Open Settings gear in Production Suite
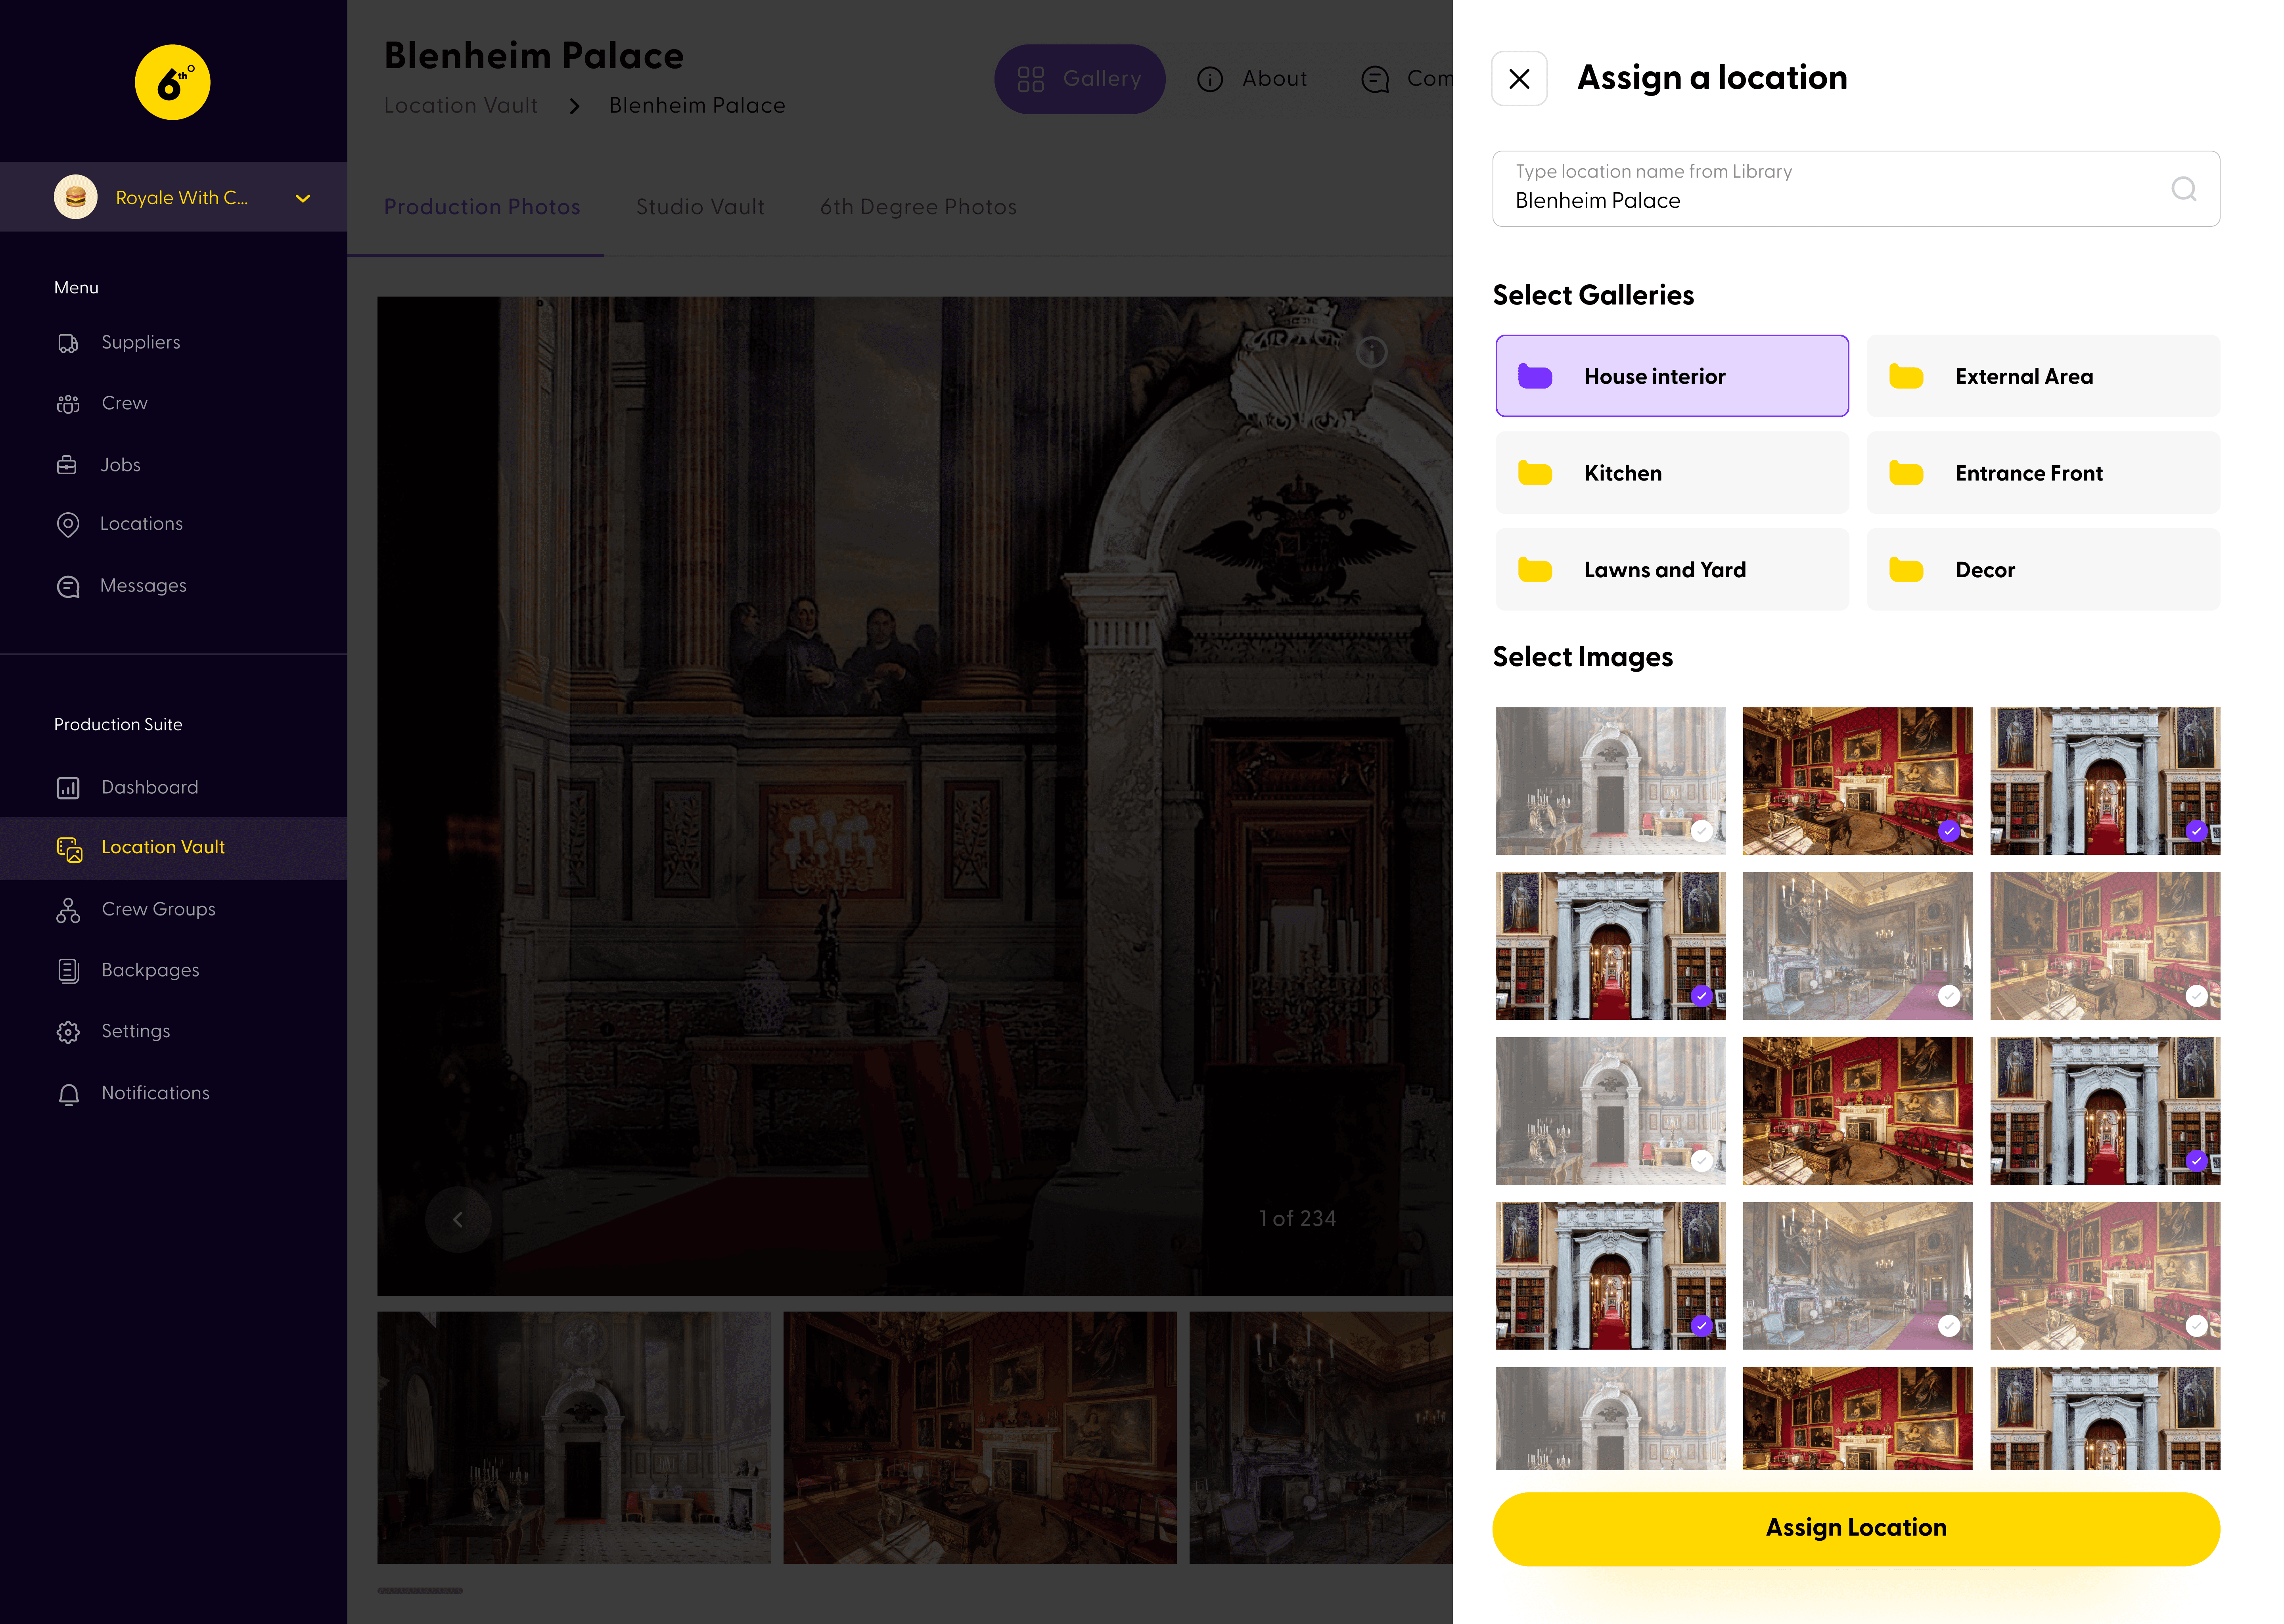 click(x=68, y=1032)
